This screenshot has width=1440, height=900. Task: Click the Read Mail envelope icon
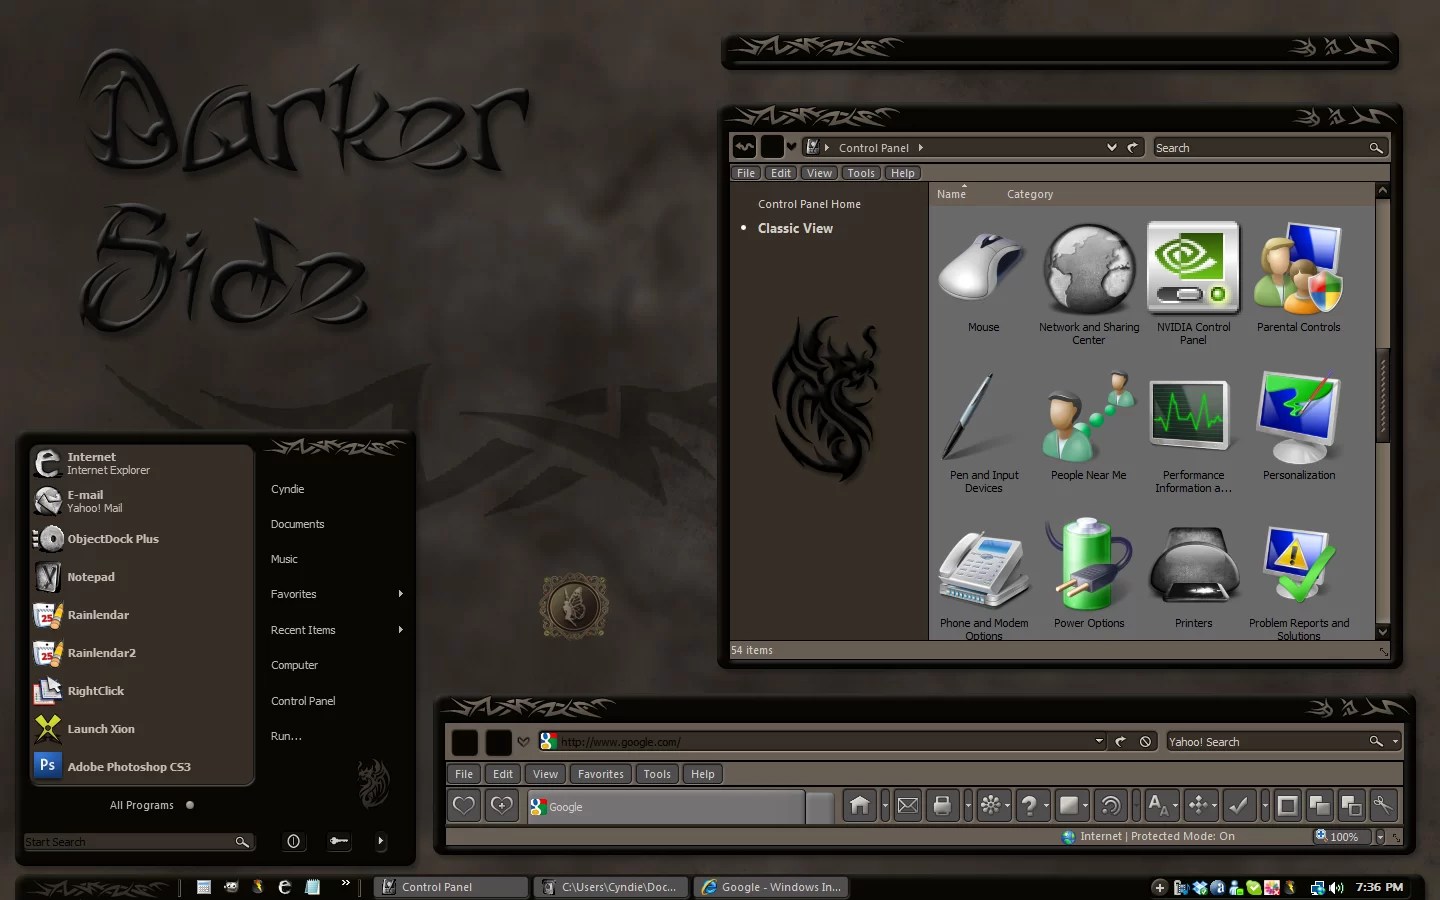[x=908, y=806]
